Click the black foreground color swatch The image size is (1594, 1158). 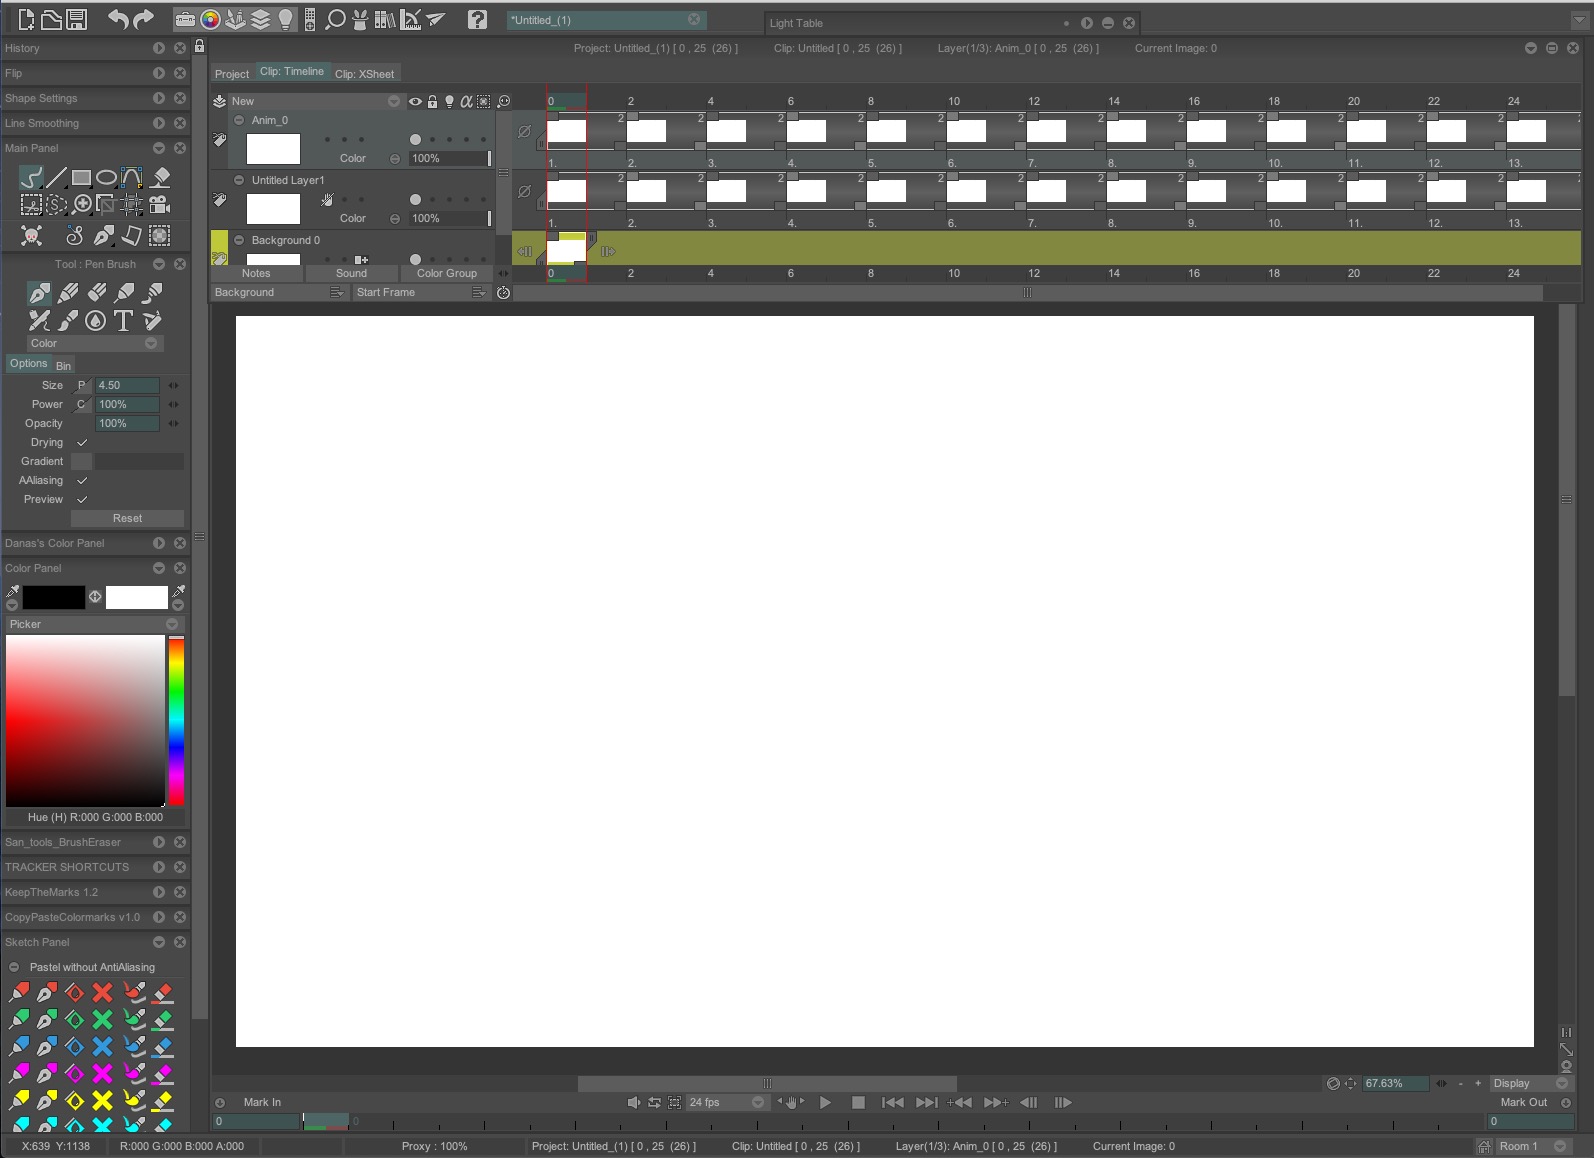point(54,597)
